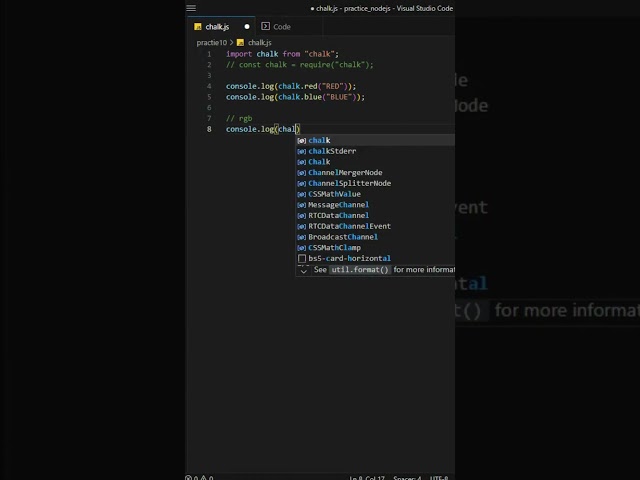Select the BroadcastChannel suggestion
640x480 pixels.
(x=375, y=237)
